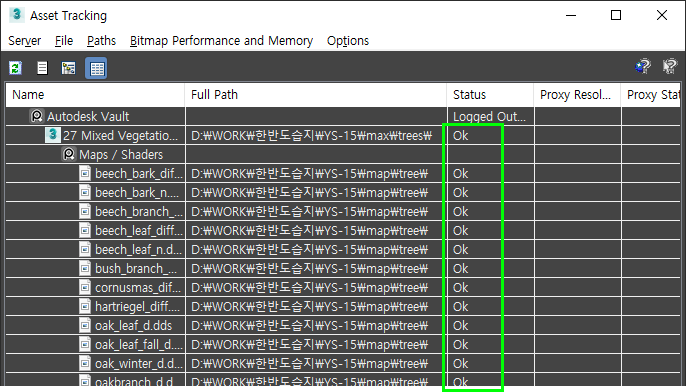Open the Help globe icon
This screenshot has height=392, width=686.
point(643,67)
